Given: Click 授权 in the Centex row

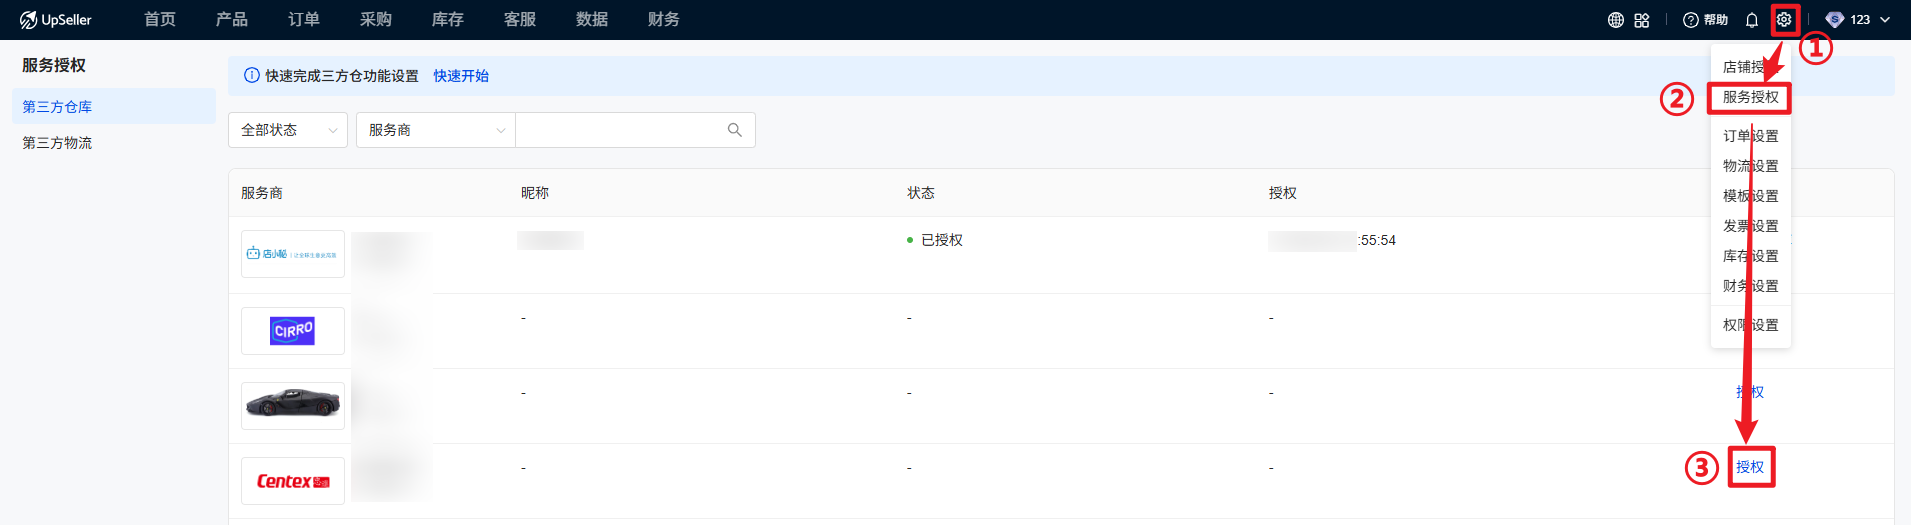Looking at the screenshot, I should pyautogui.click(x=1750, y=467).
